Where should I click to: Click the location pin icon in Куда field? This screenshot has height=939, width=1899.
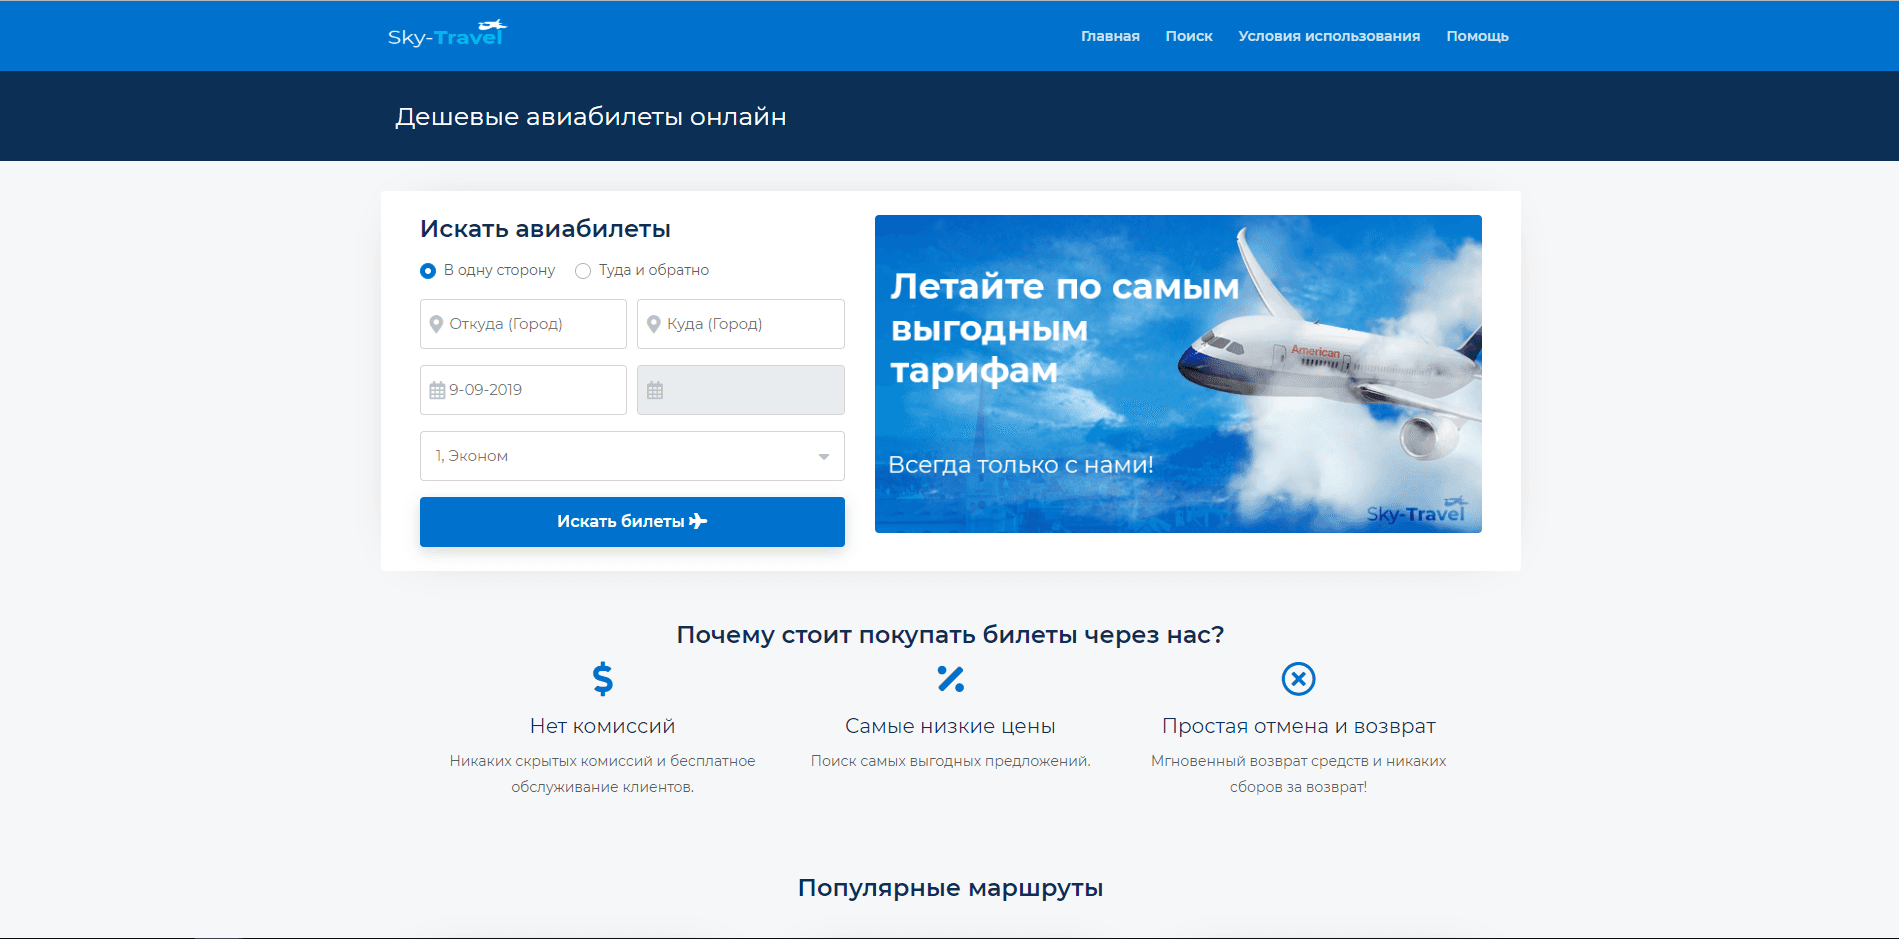654,323
